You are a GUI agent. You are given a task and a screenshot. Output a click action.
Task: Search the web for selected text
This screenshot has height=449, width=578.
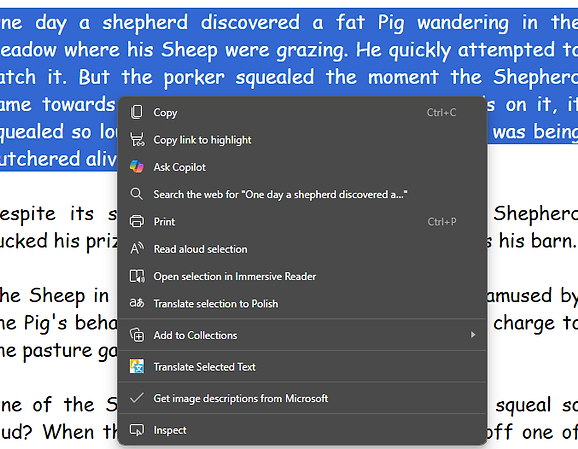click(x=302, y=194)
